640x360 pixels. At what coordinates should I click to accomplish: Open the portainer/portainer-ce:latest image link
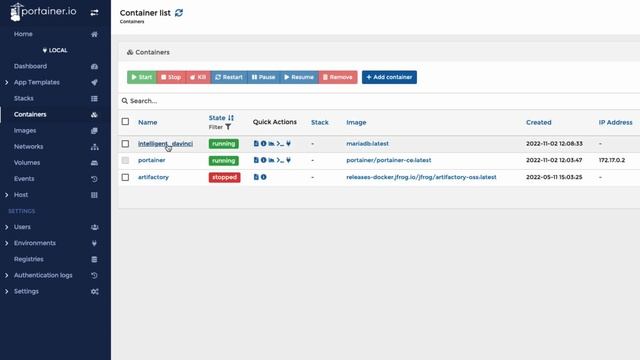point(389,160)
